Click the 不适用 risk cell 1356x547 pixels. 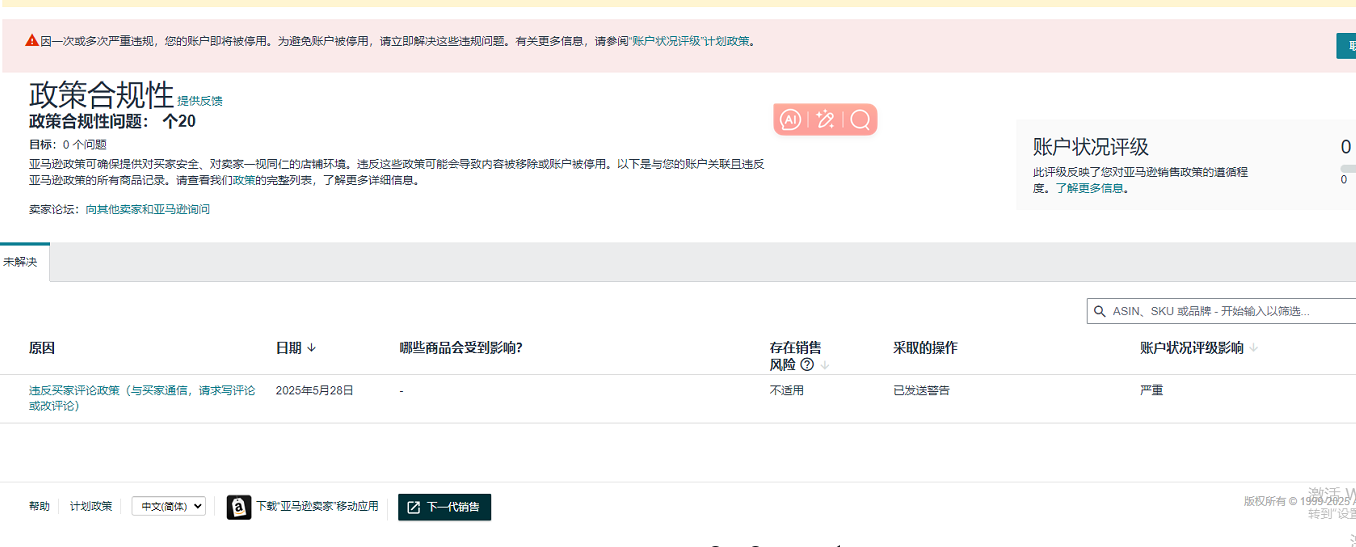click(x=786, y=390)
